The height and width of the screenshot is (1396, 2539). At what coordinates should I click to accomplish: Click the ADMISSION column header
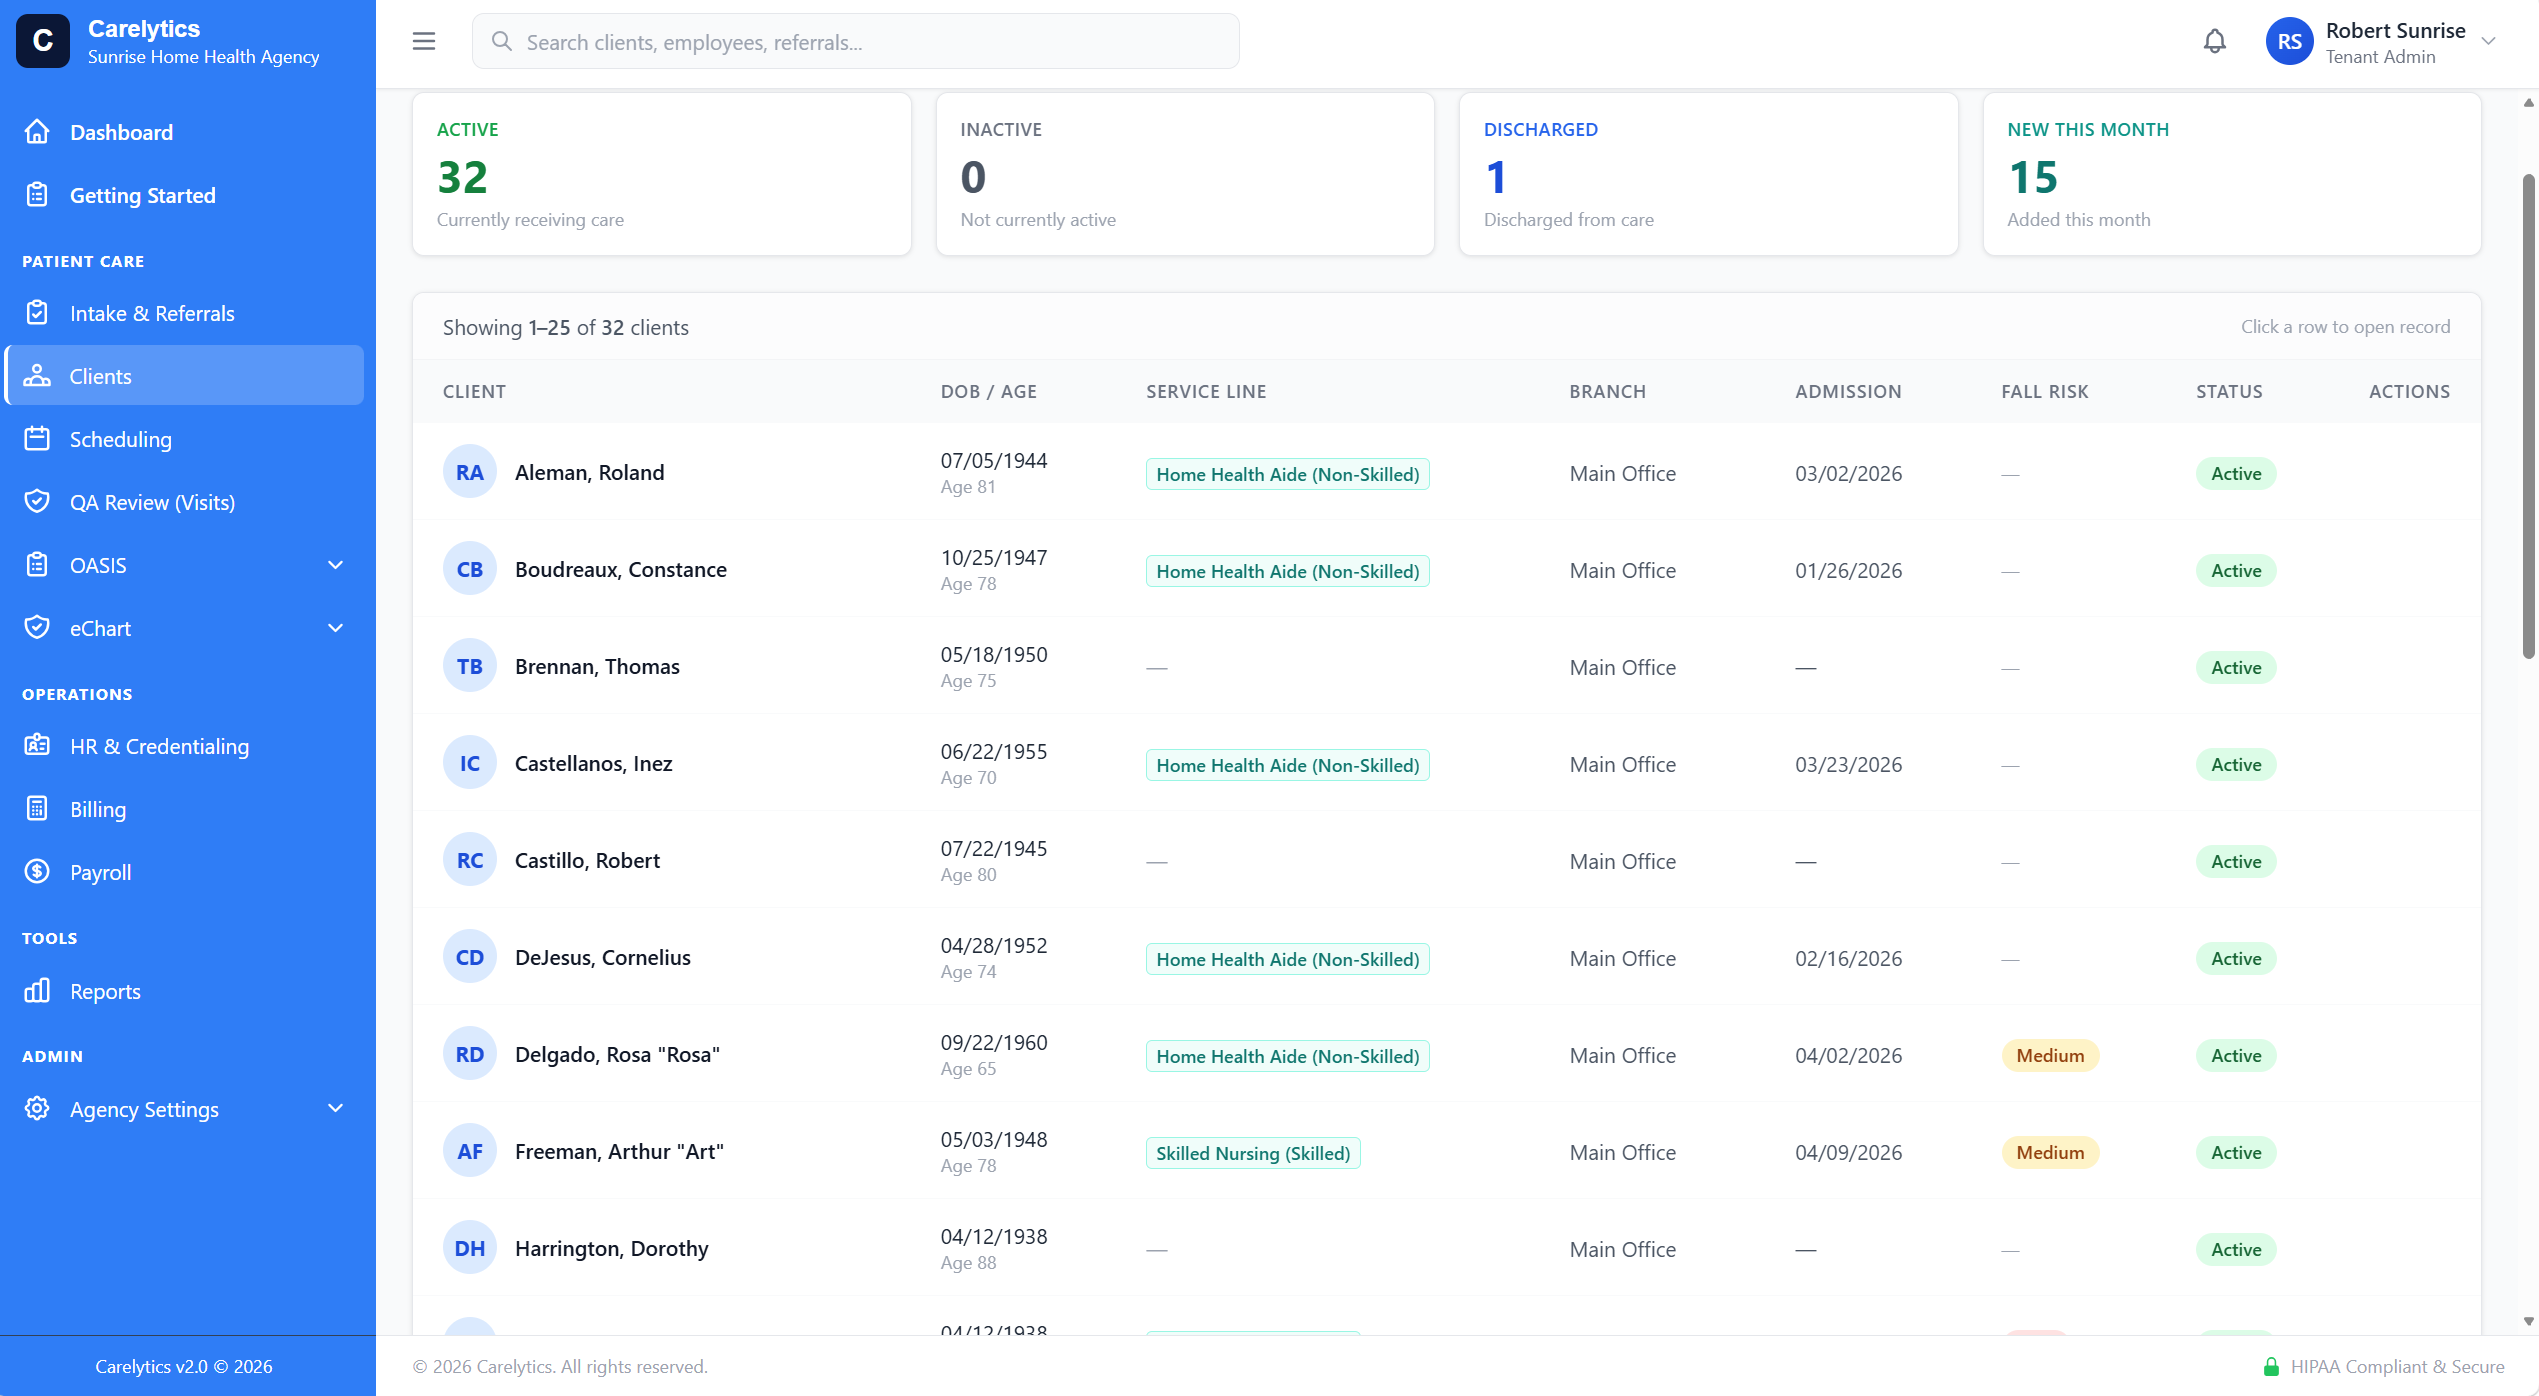pyautogui.click(x=1848, y=391)
